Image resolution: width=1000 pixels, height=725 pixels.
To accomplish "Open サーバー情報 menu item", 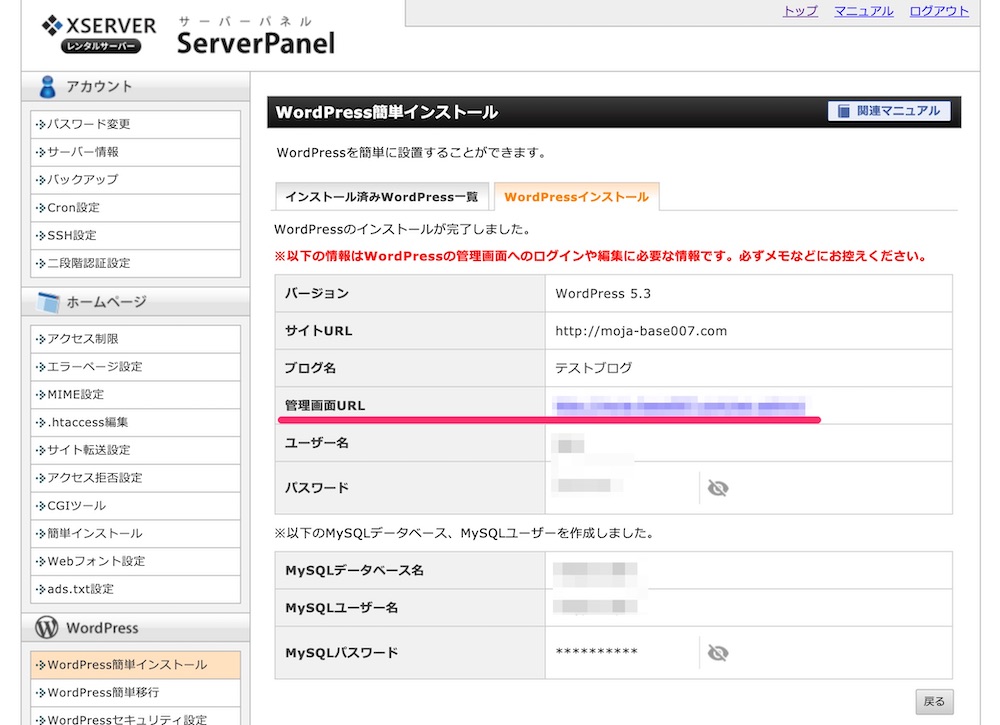I will [135, 152].
